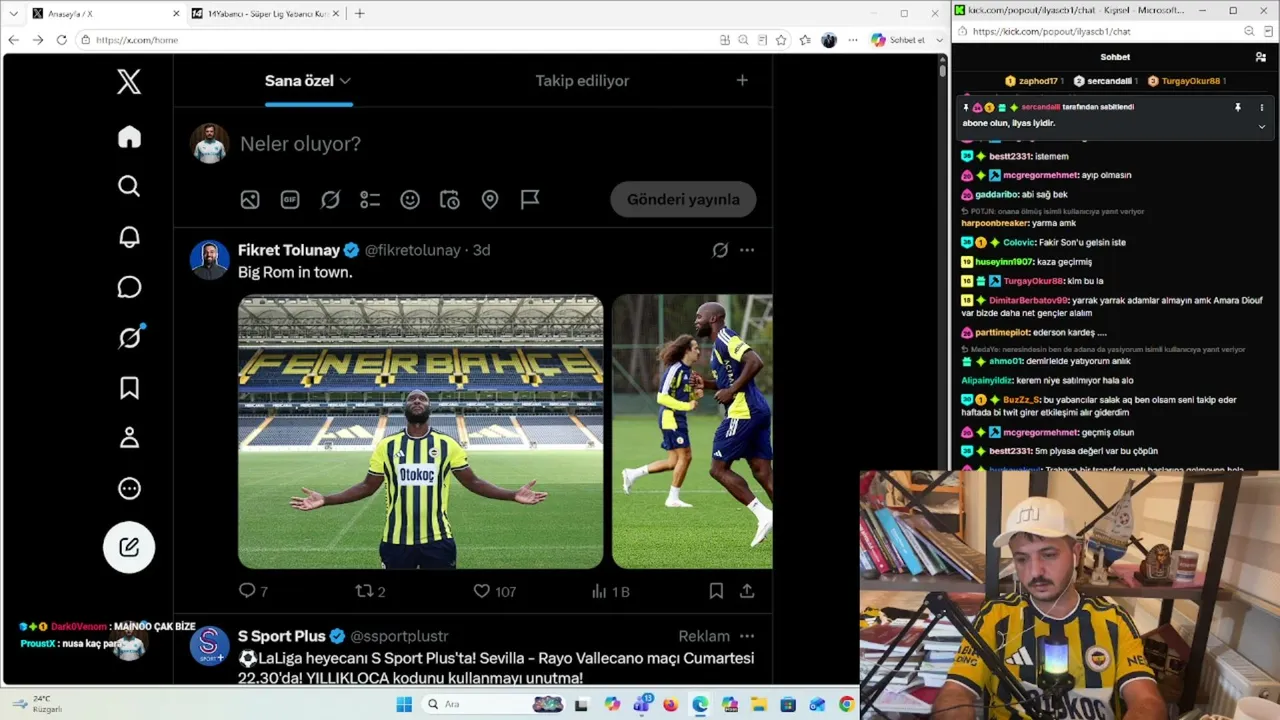Open the S Sport Plus profile name link
Viewport: 1280px width, 720px height.
click(x=282, y=636)
